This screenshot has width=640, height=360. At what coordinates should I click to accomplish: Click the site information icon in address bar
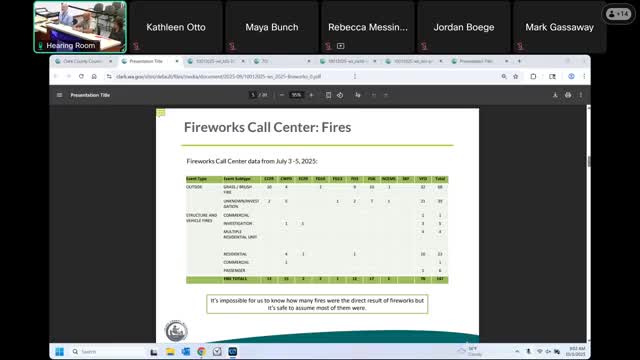109,76
